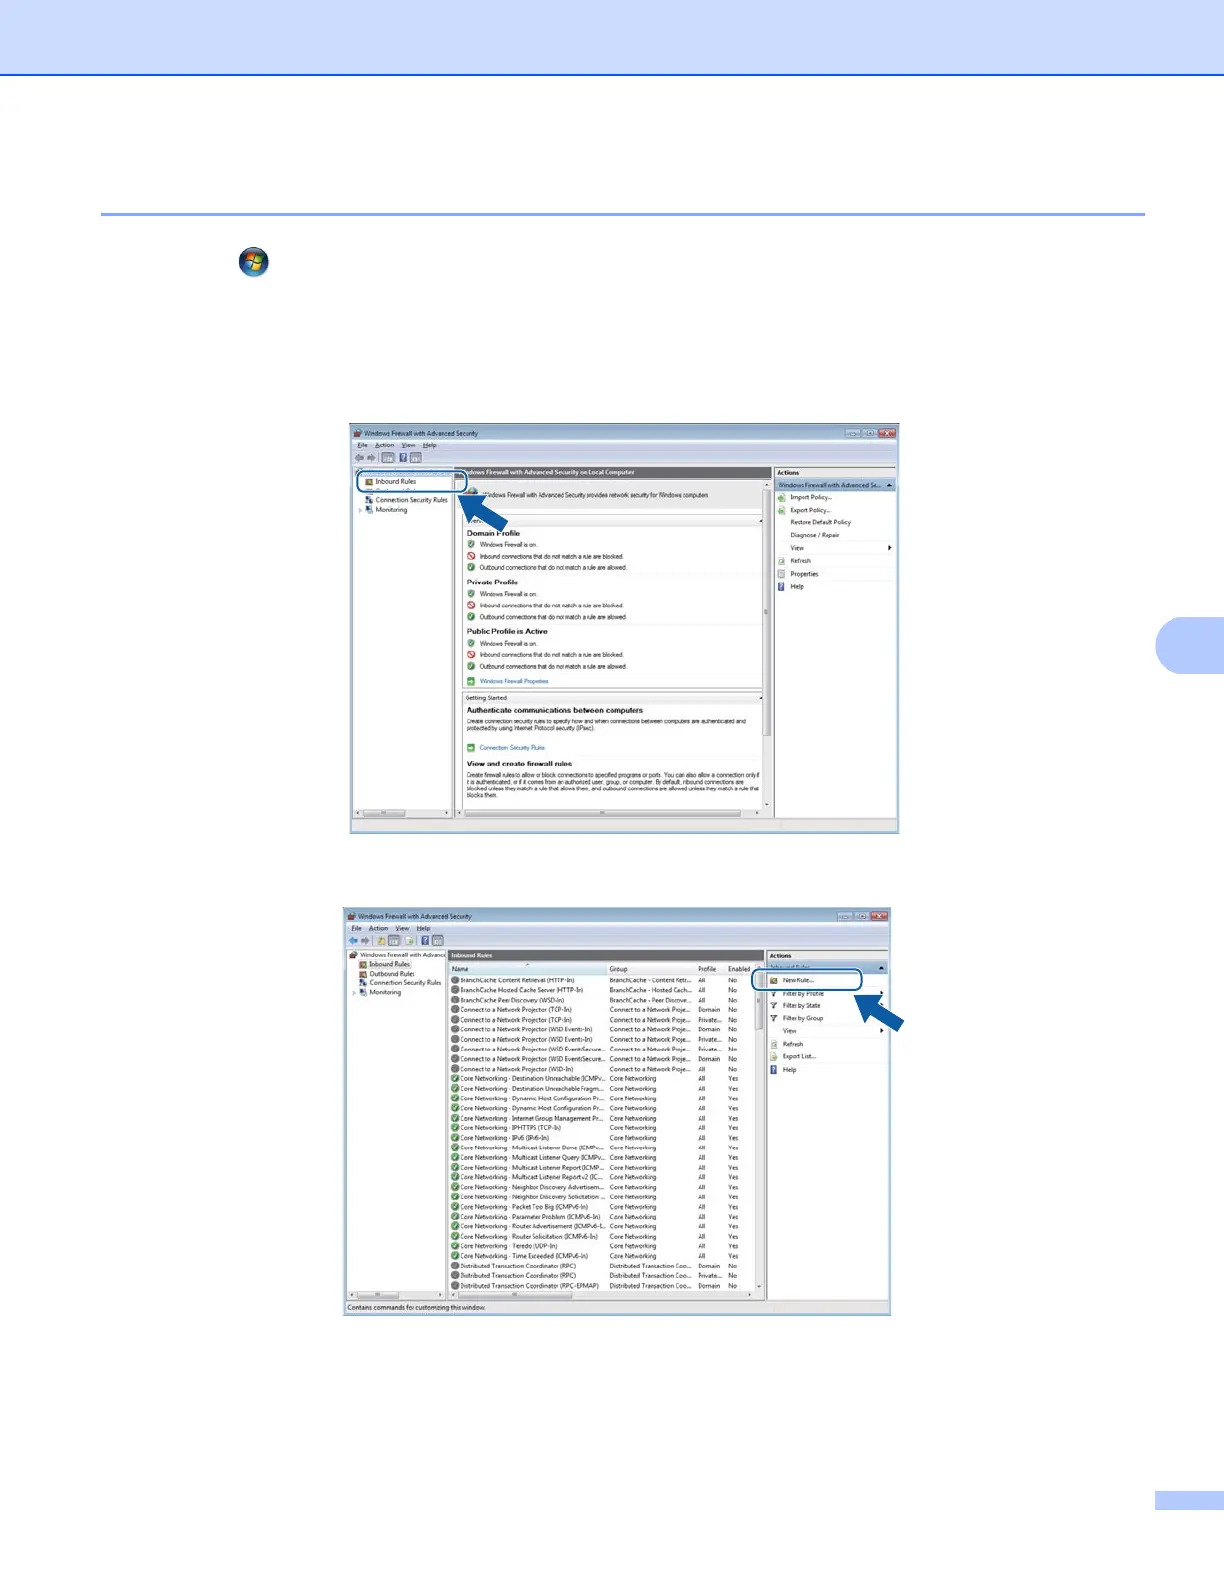Click the Outbound Rules tree icon
This screenshot has height=1584, width=1224.
363,974
